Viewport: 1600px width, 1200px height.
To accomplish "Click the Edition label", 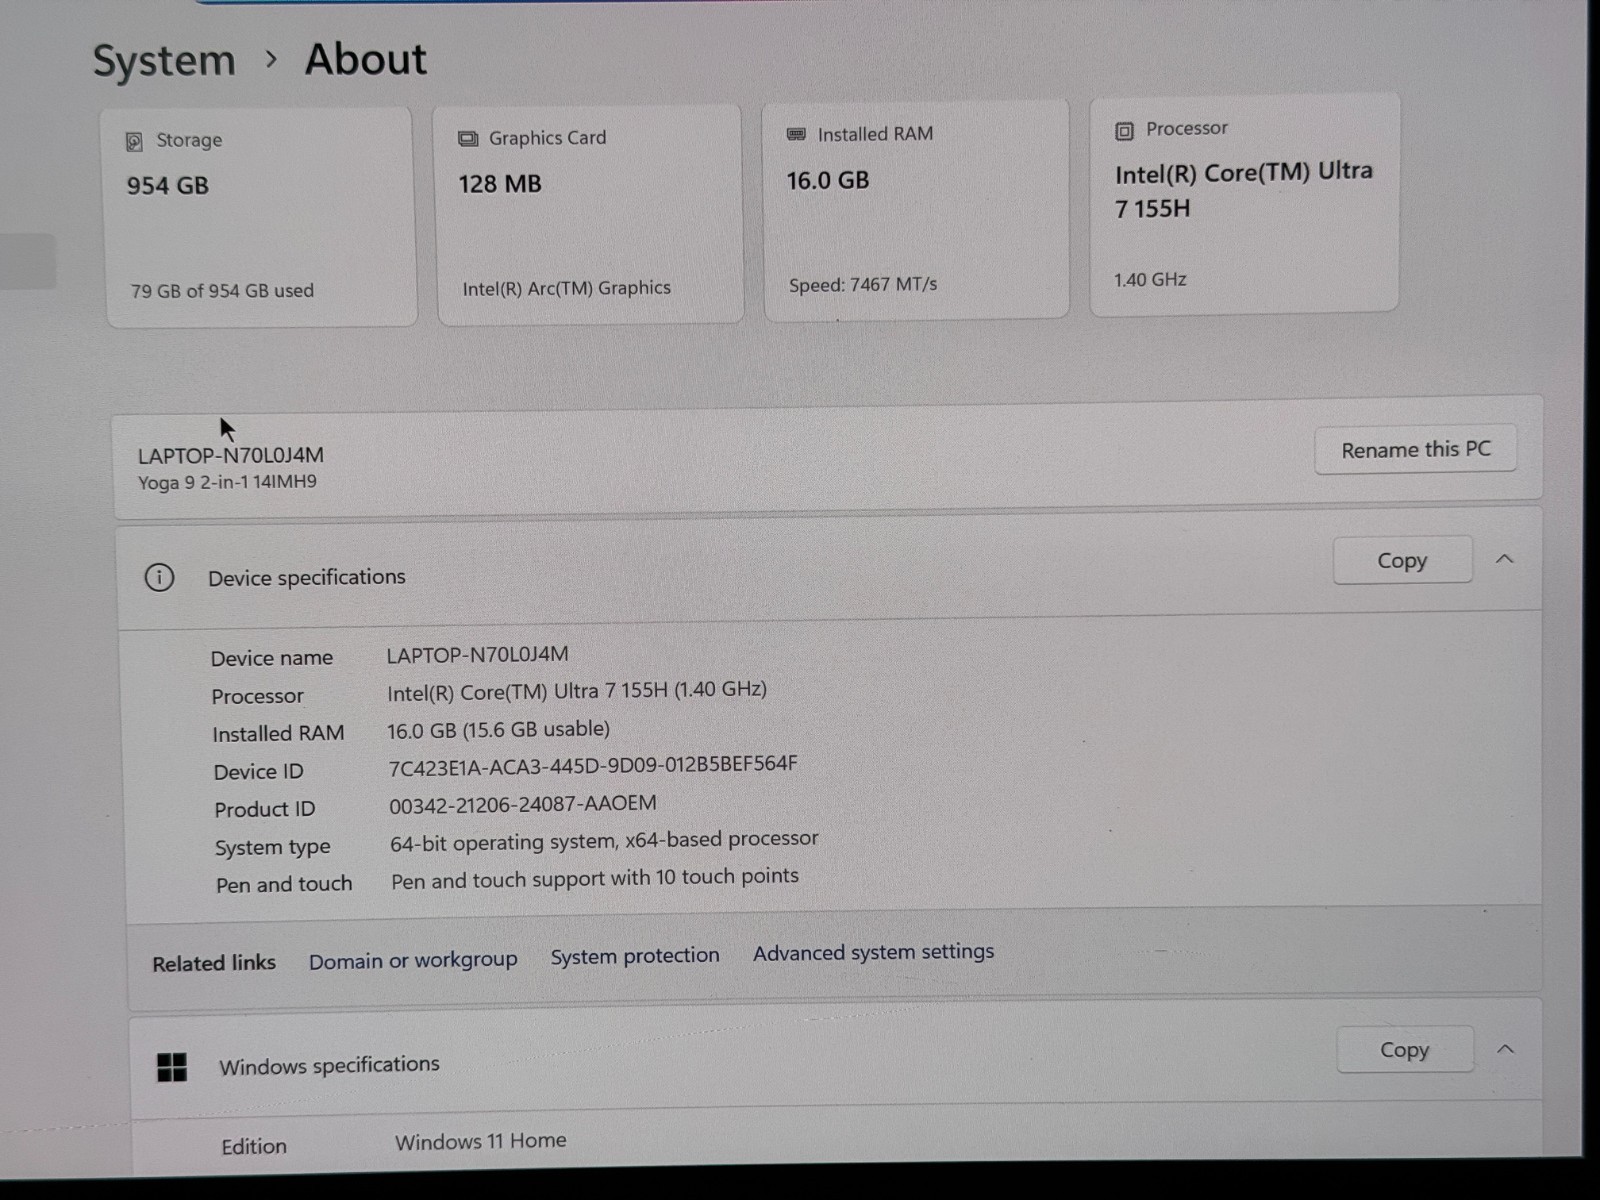I will [x=254, y=1147].
